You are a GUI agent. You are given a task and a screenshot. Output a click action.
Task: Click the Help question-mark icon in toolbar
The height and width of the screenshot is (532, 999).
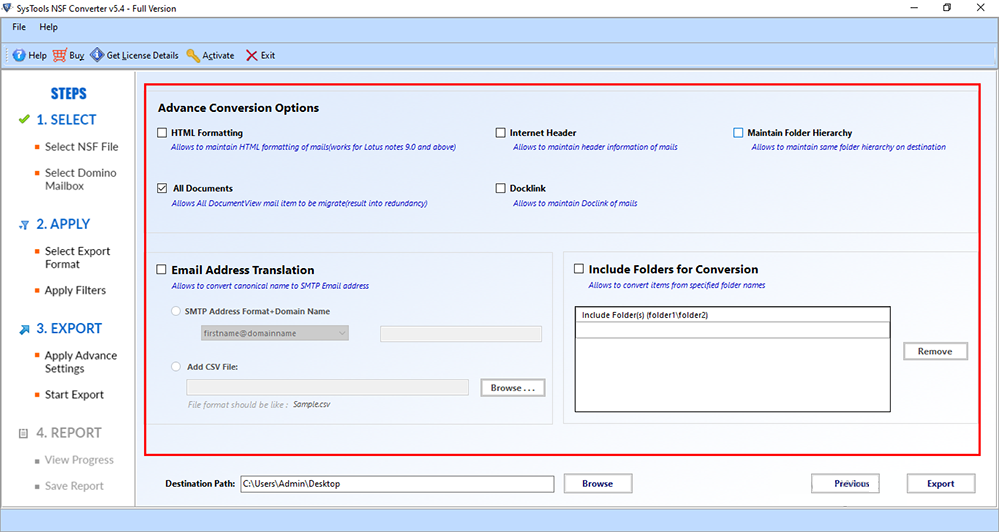(19, 55)
